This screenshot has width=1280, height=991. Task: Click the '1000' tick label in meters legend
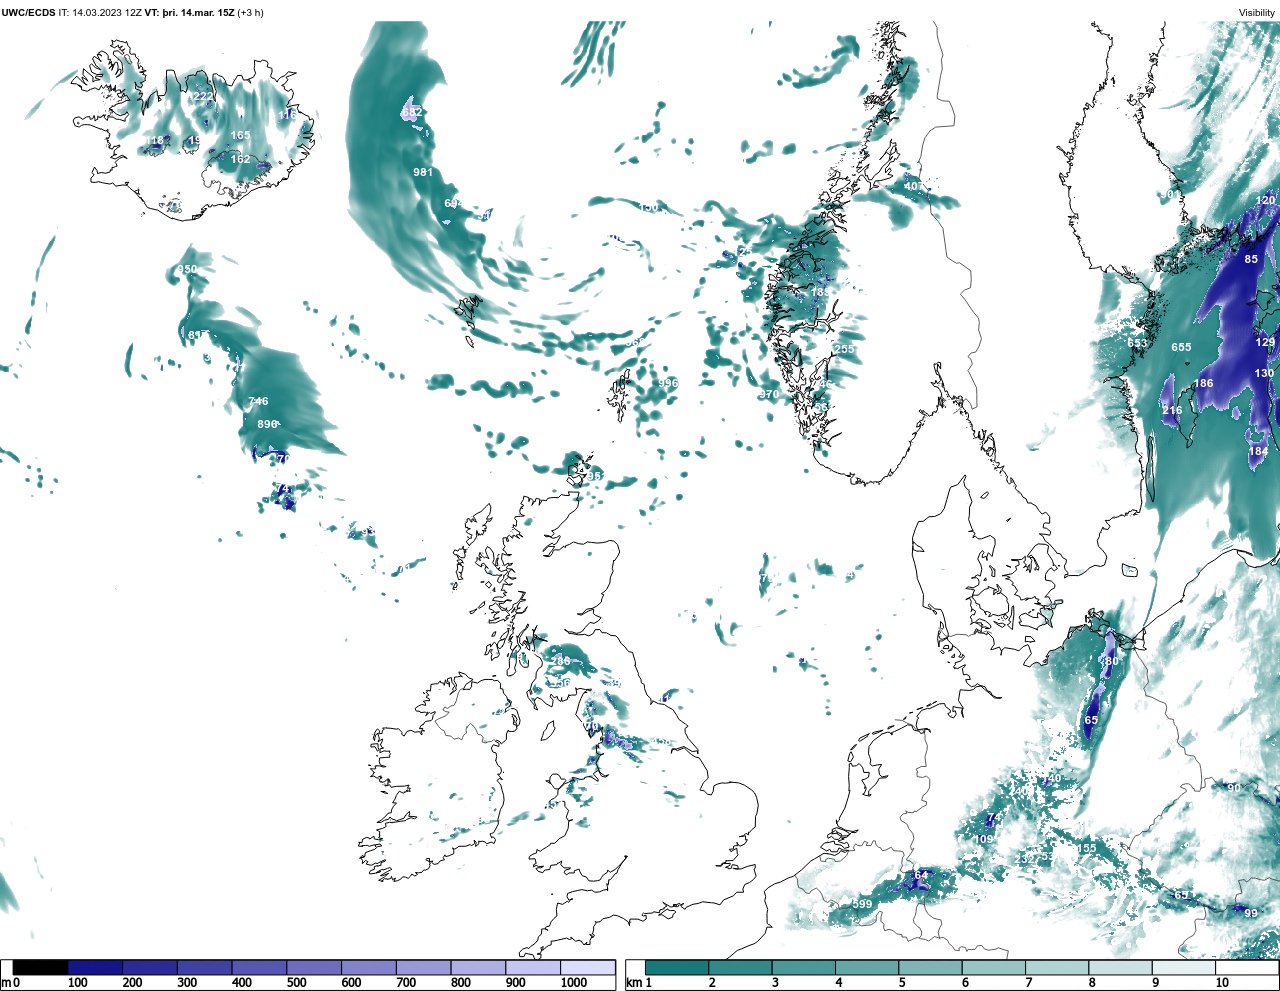click(x=574, y=983)
